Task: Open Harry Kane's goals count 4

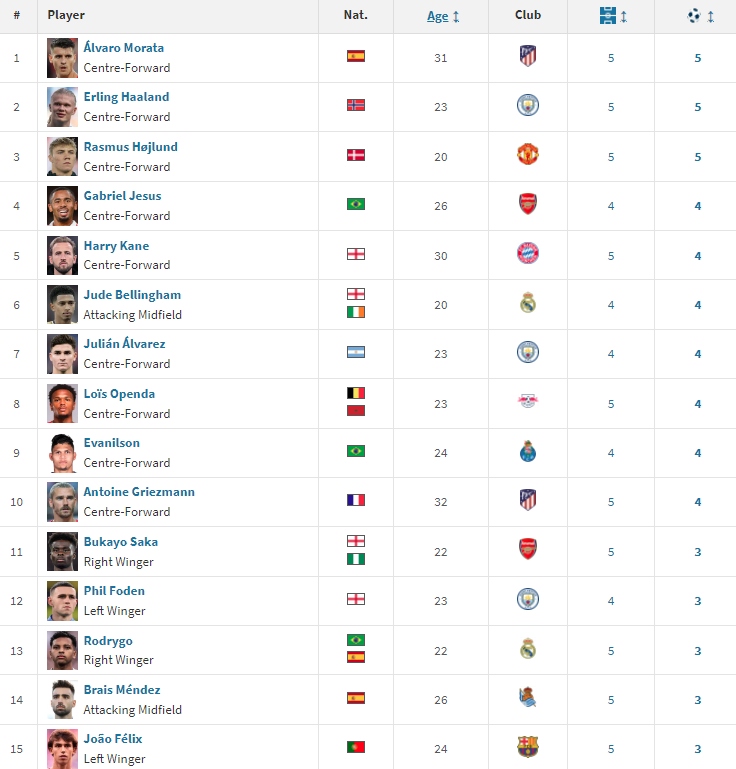Action: 698,256
